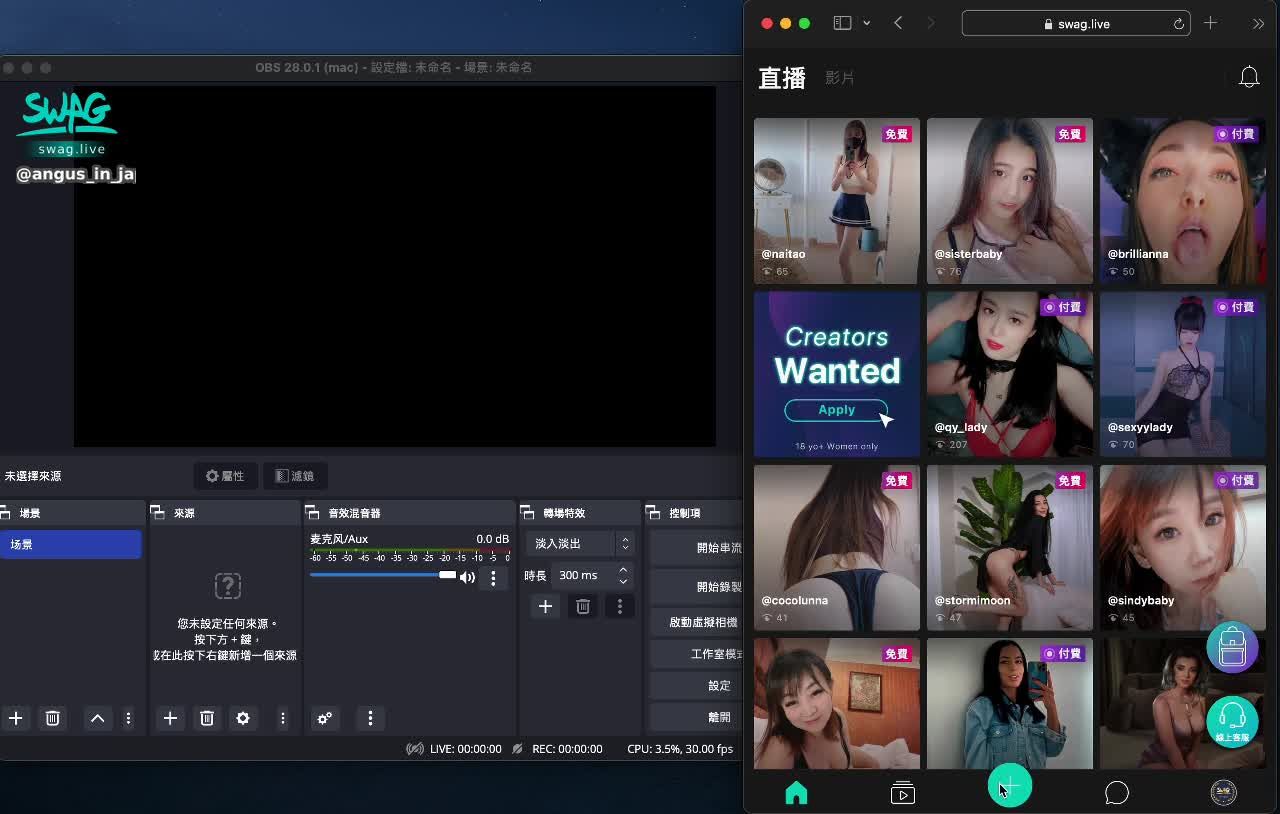Viewport: 1280px width, 814px height.
Task: Add a new scene in OBS
Action: [x=16, y=718]
